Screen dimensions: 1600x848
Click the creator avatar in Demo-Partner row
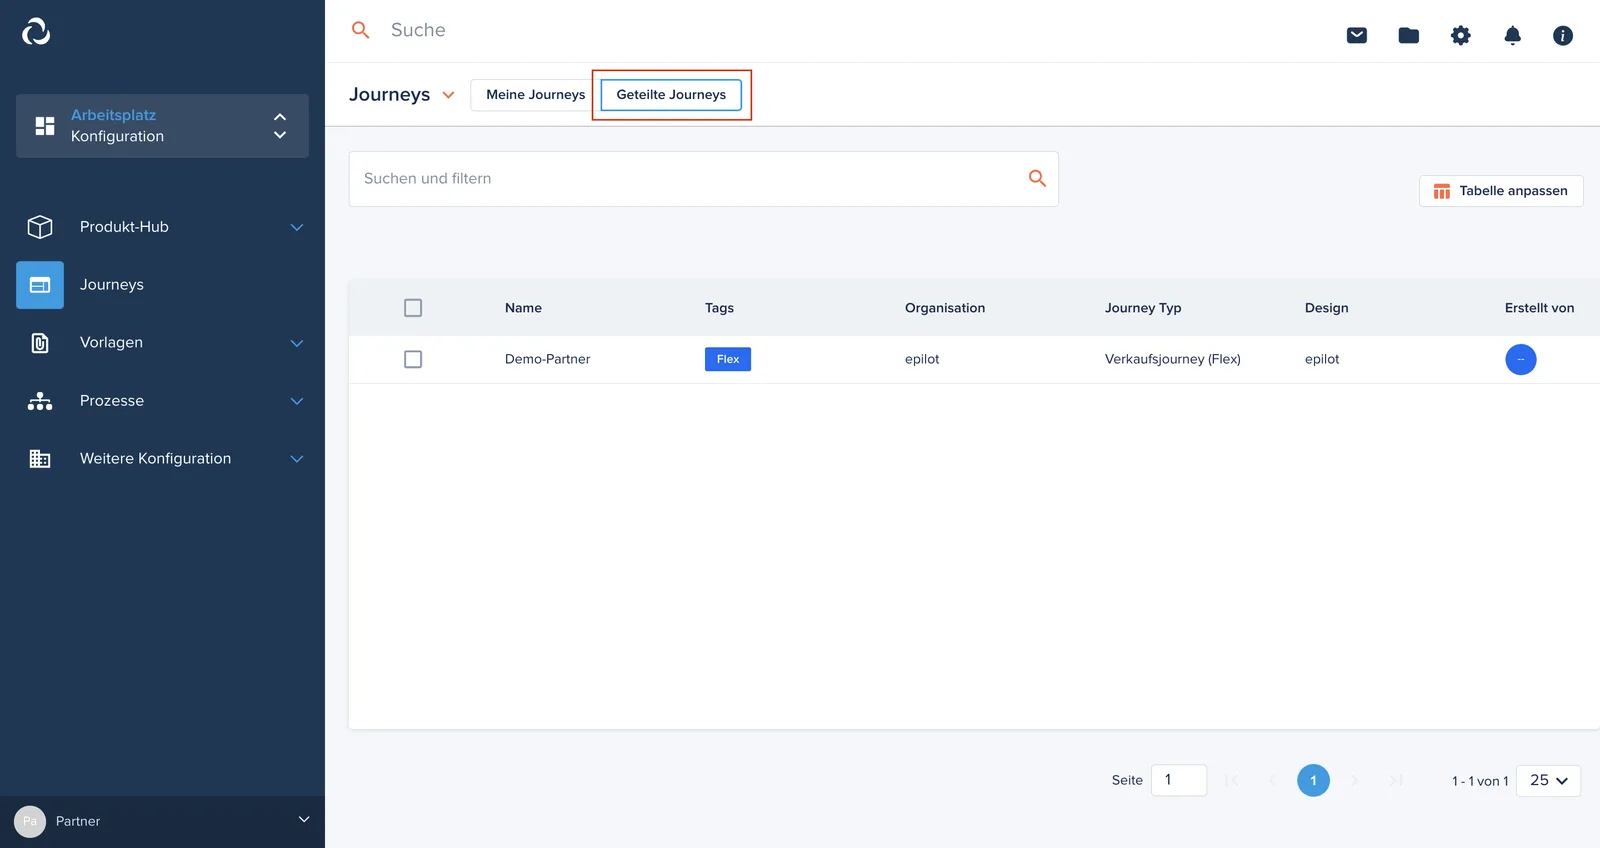tap(1521, 359)
